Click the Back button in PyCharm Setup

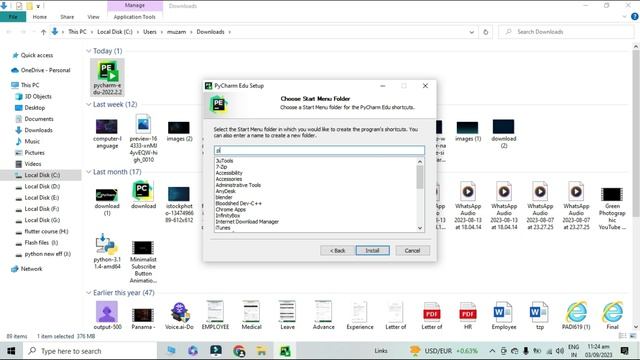pyautogui.click(x=337, y=250)
